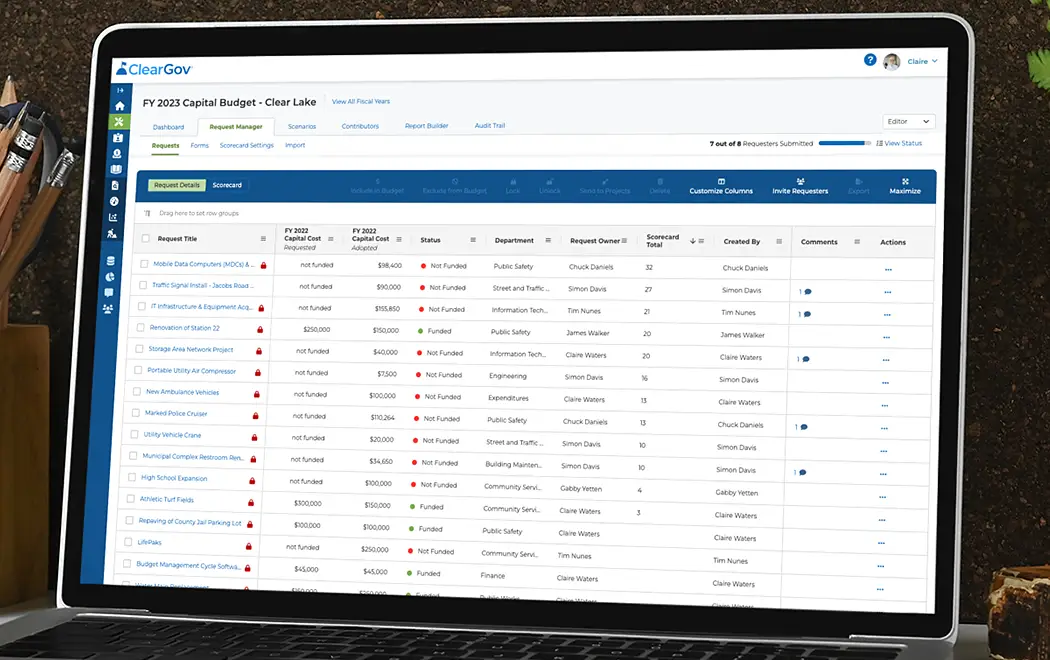Expand the Claire user menu chevron

935,61
